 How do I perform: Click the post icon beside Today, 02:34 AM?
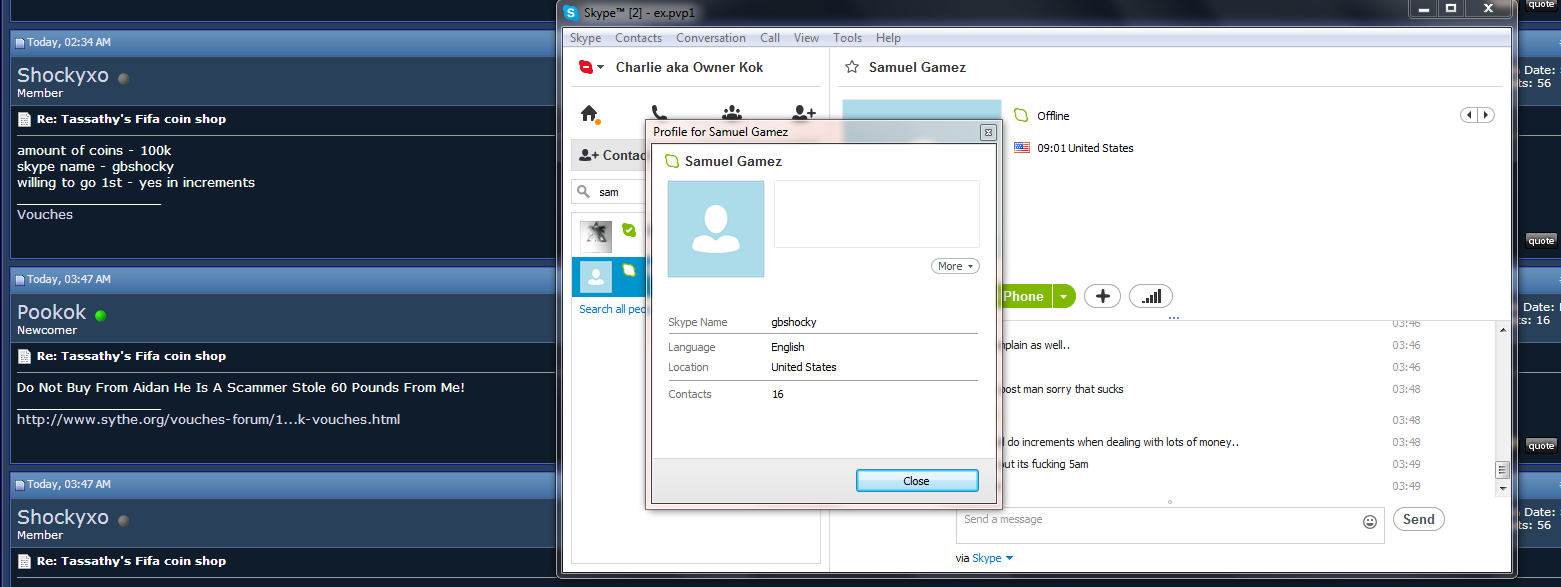20,43
